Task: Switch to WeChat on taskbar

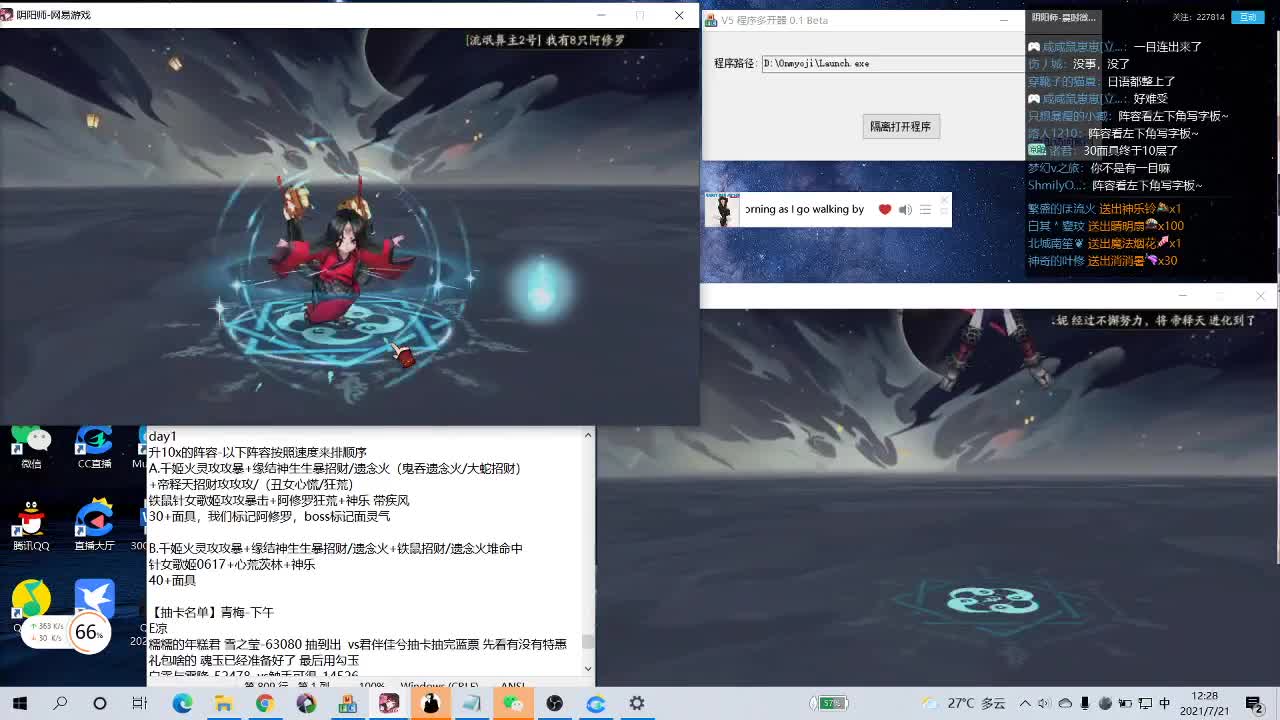Action: 513,703
